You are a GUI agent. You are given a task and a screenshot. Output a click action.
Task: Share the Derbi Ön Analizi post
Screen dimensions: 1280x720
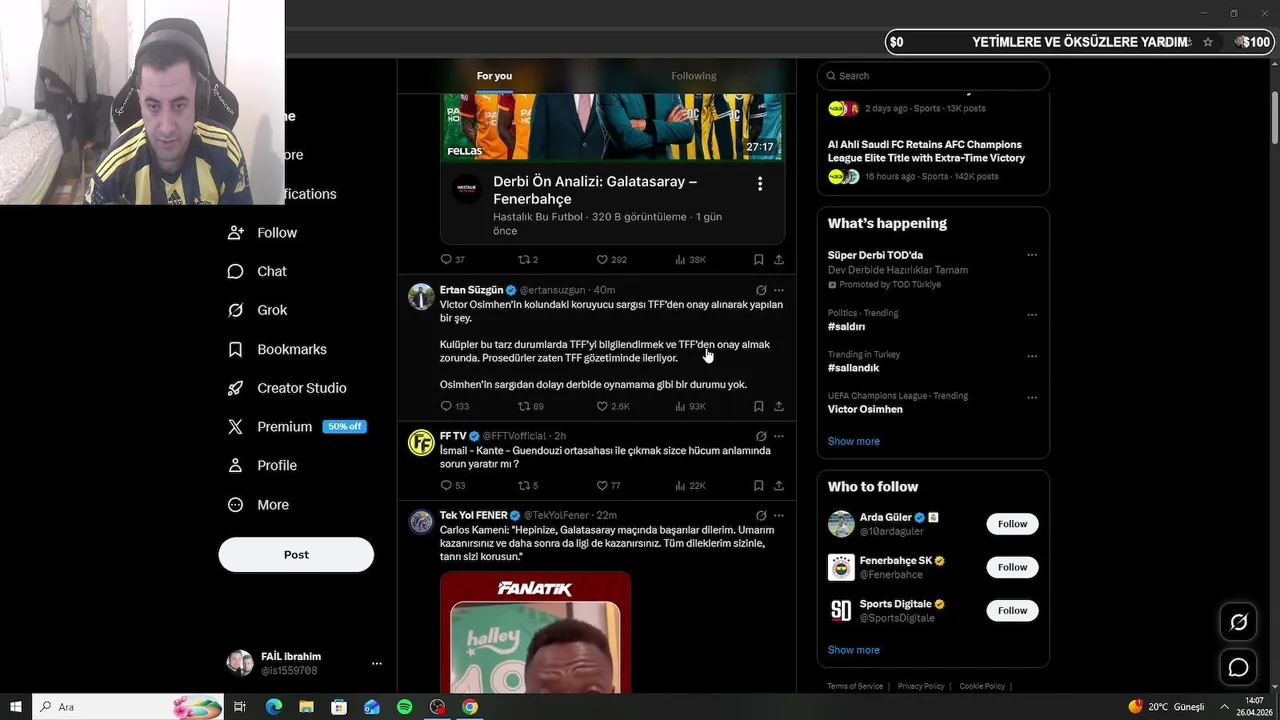[779, 260]
